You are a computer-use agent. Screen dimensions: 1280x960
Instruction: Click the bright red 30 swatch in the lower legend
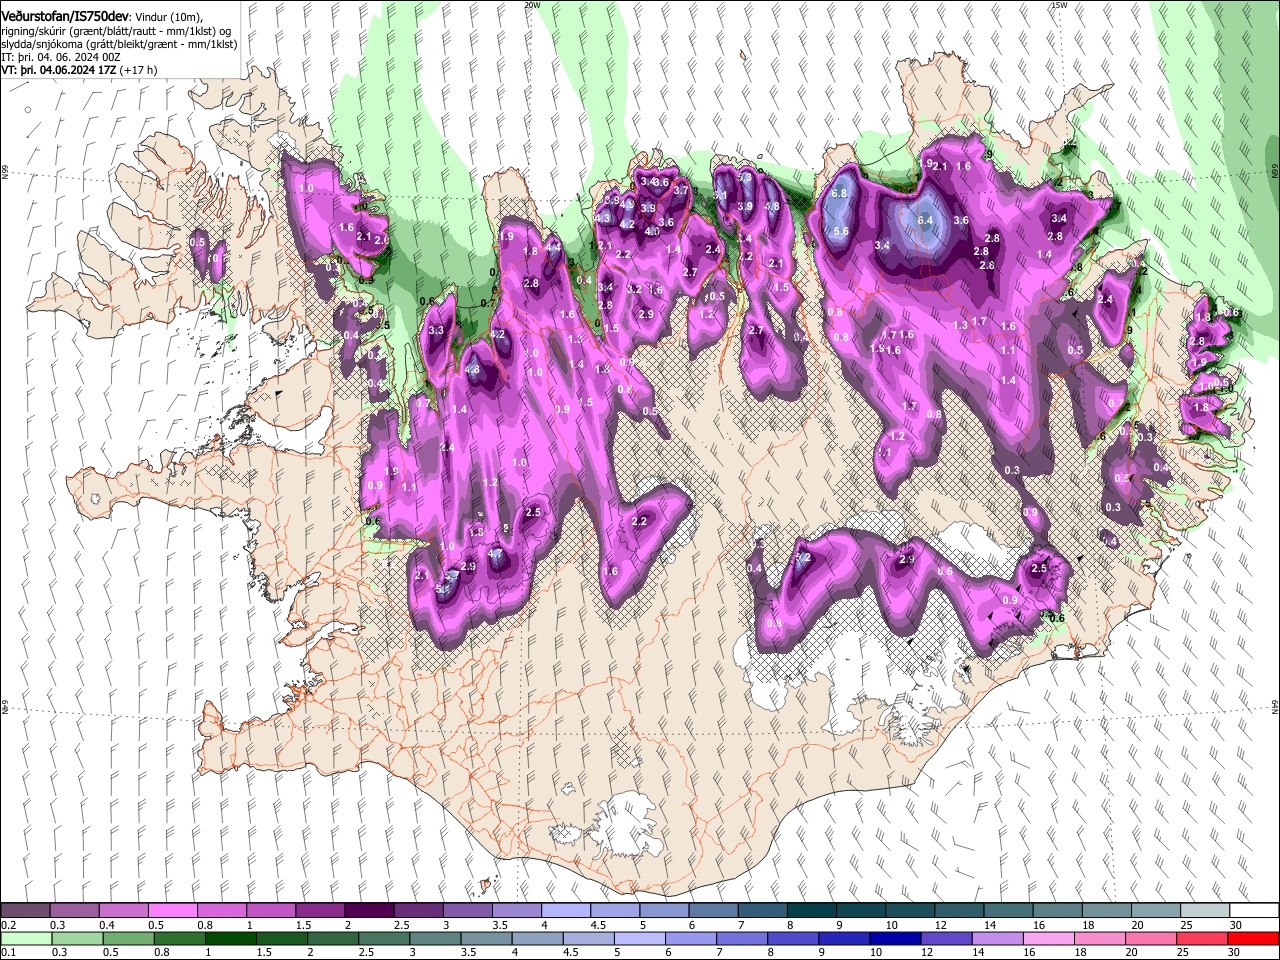[1254, 938]
